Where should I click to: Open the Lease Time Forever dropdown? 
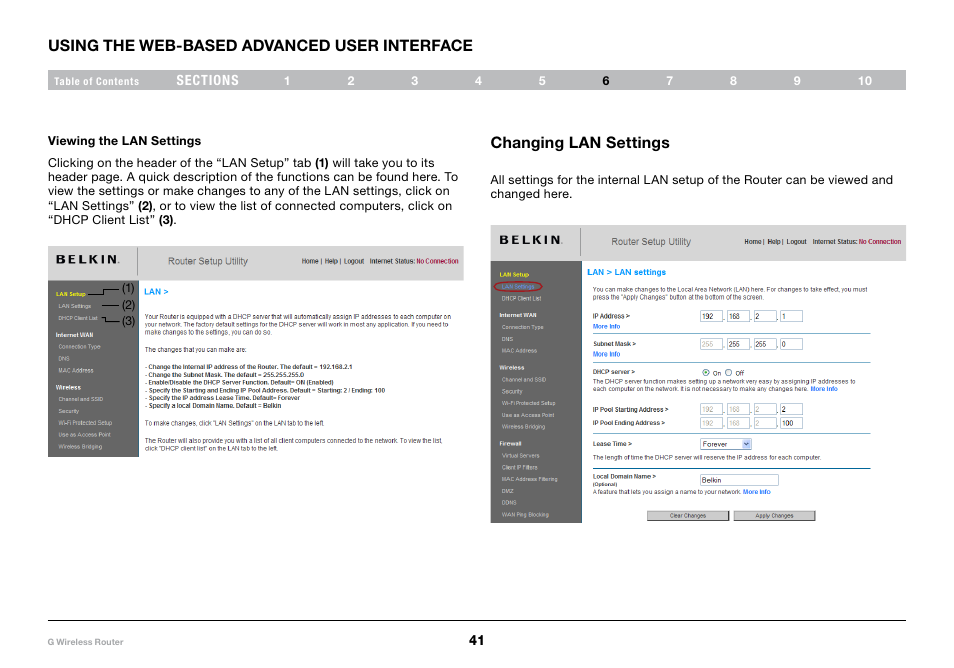click(726, 444)
